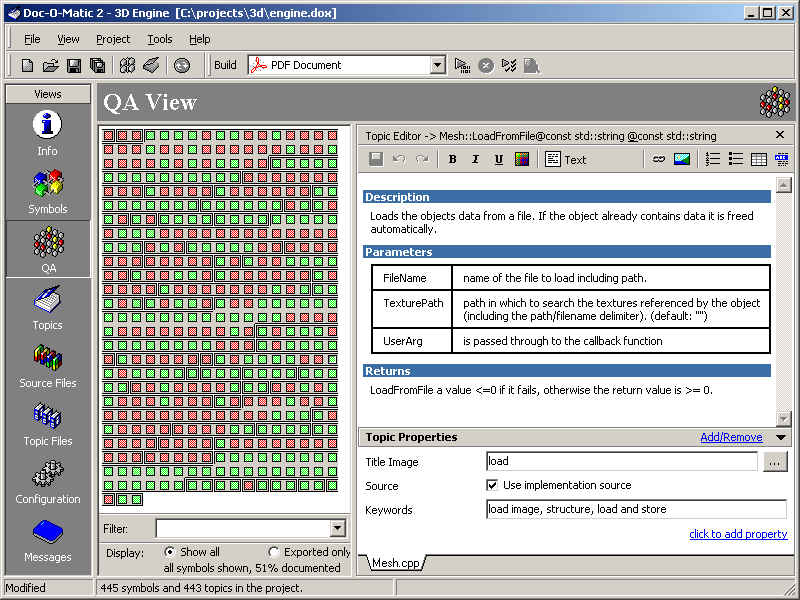Show the Messages view
This screenshot has height=600, width=800.
[x=47, y=540]
